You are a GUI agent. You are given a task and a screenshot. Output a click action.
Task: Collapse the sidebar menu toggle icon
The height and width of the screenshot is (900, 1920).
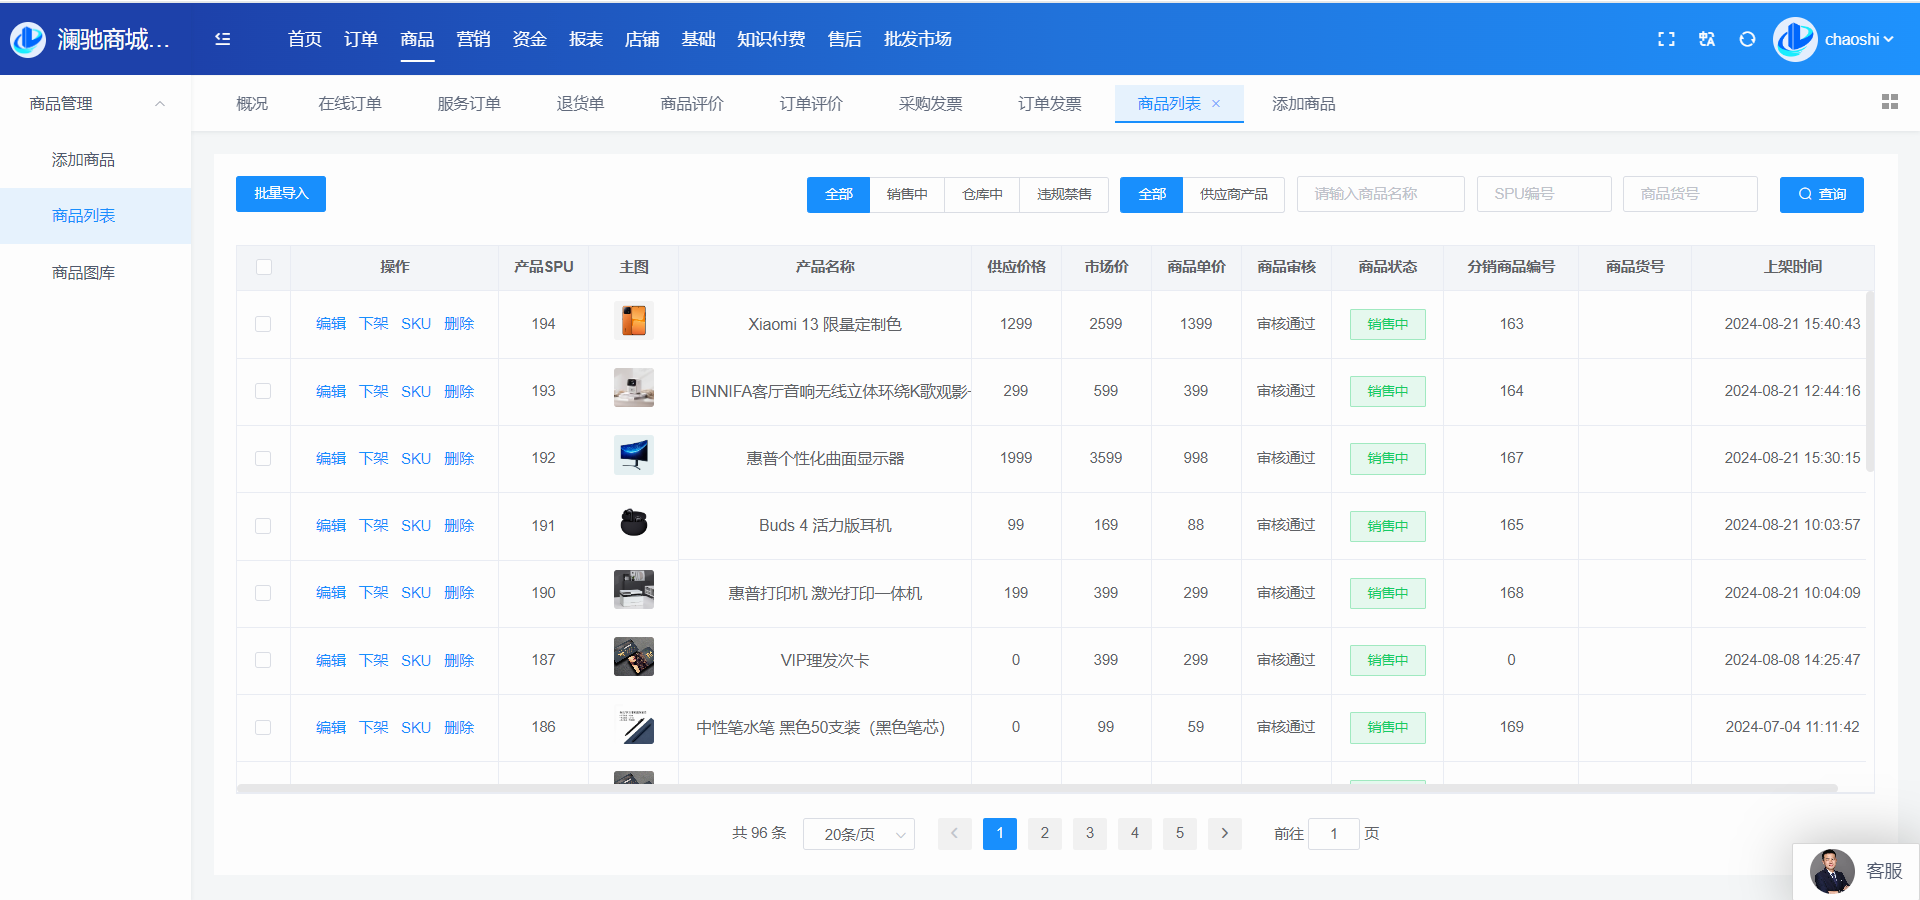tap(222, 39)
